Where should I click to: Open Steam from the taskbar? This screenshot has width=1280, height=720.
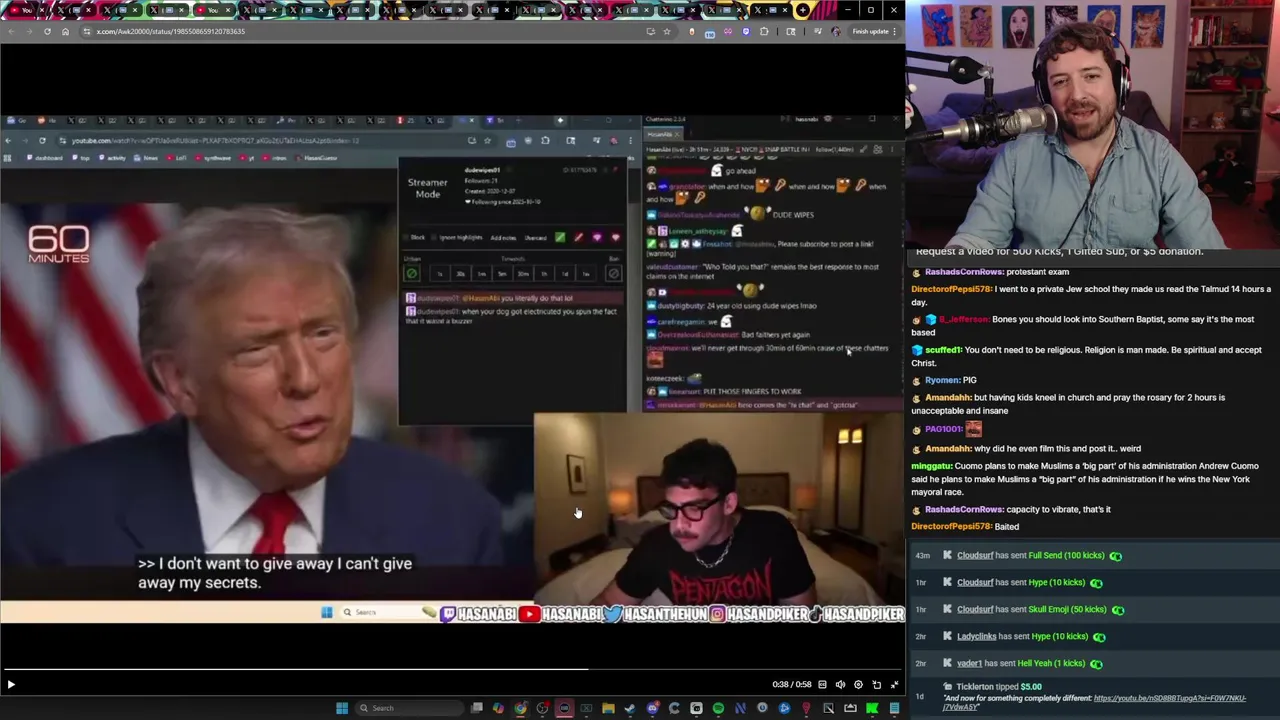pyautogui.click(x=630, y=708)
